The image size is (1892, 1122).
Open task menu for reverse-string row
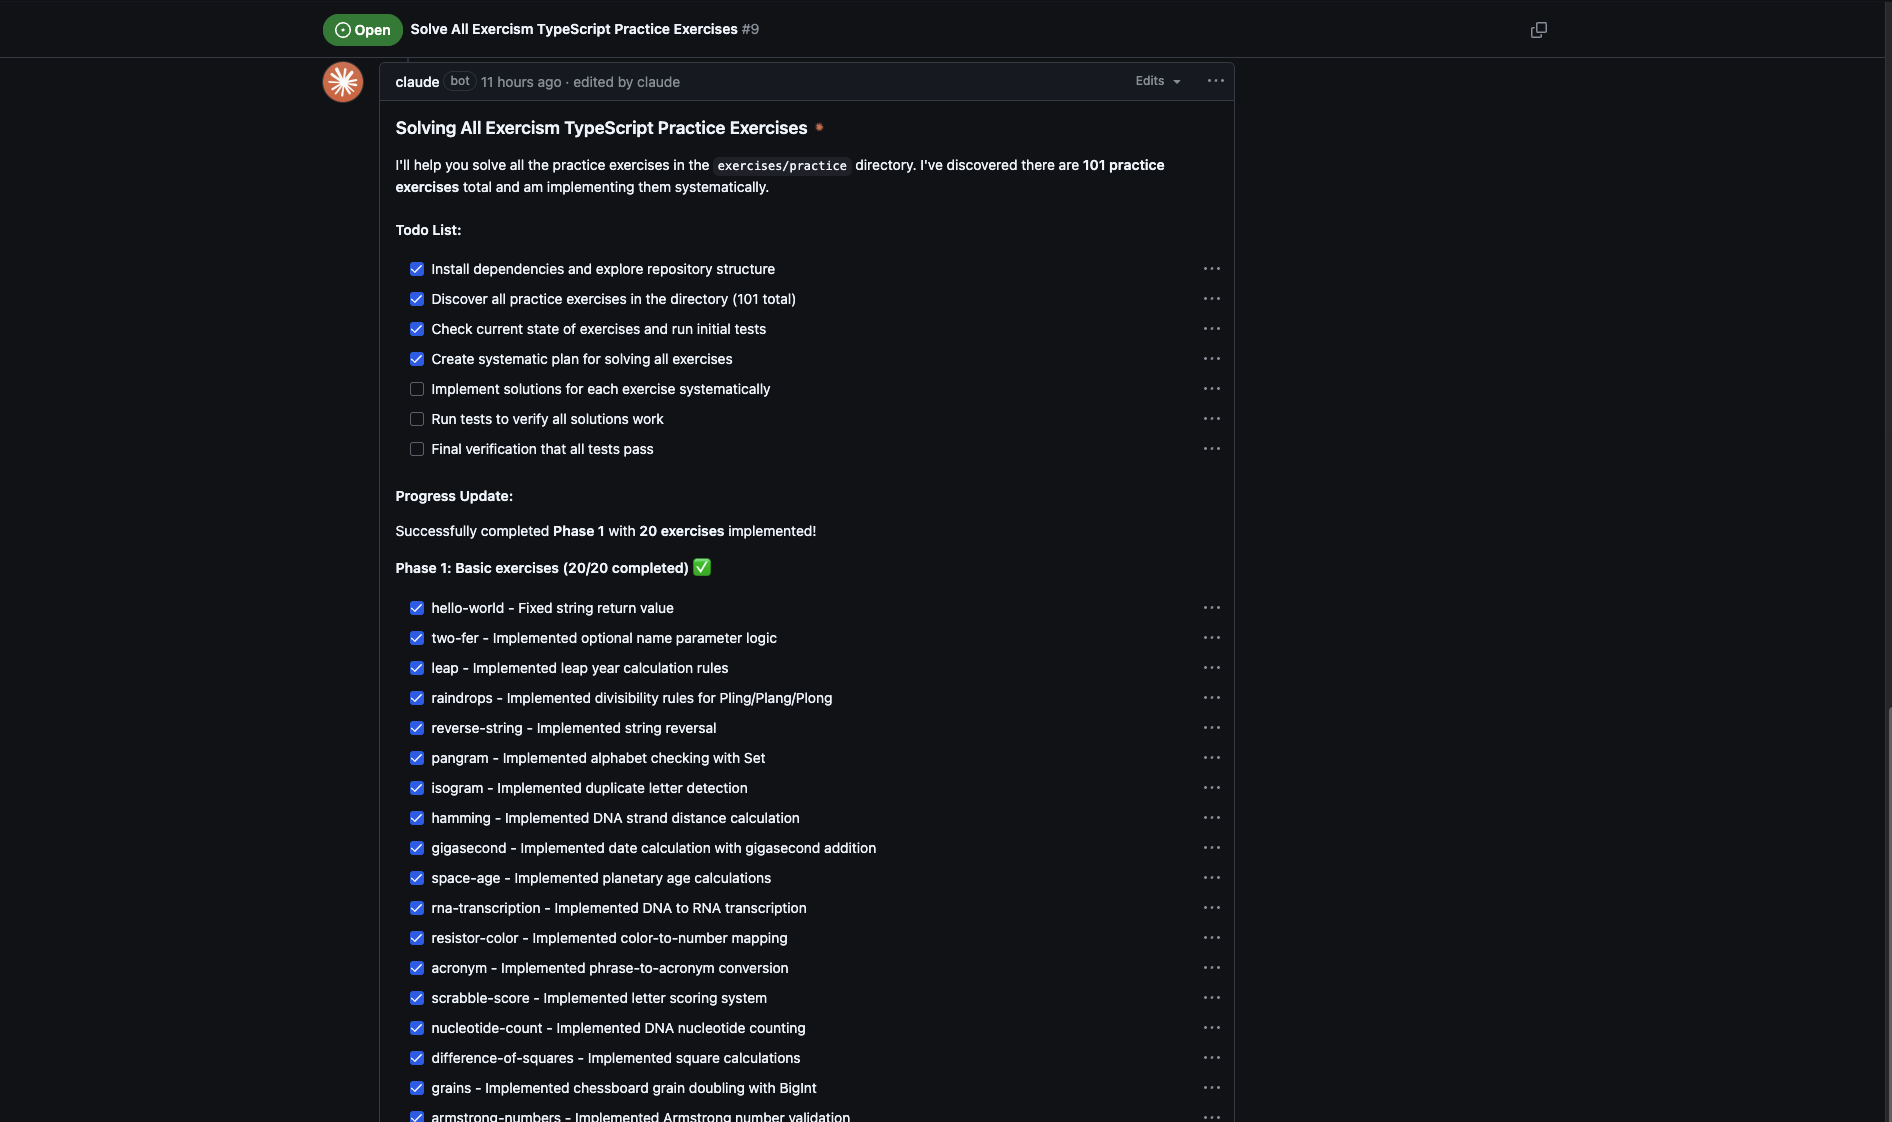click(x=1212, y=728)
